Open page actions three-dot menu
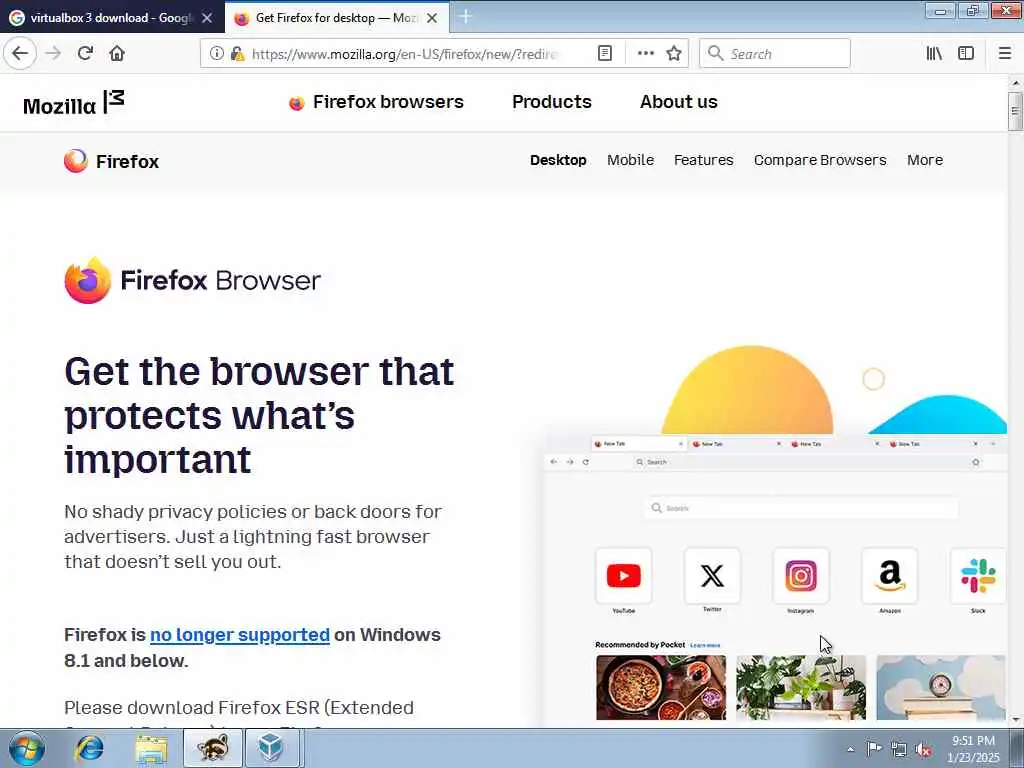 [x=645, y=54]
